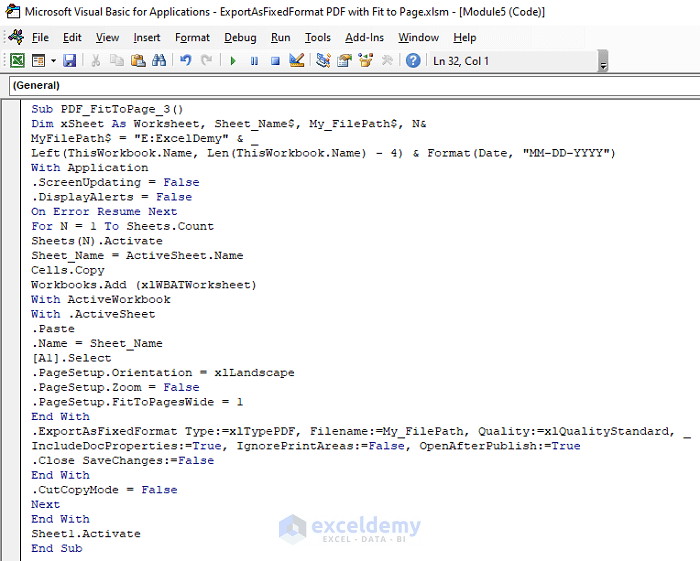Click the Save floppy disk icon
The image size is (700, 561).
click(x=69, y=60)
